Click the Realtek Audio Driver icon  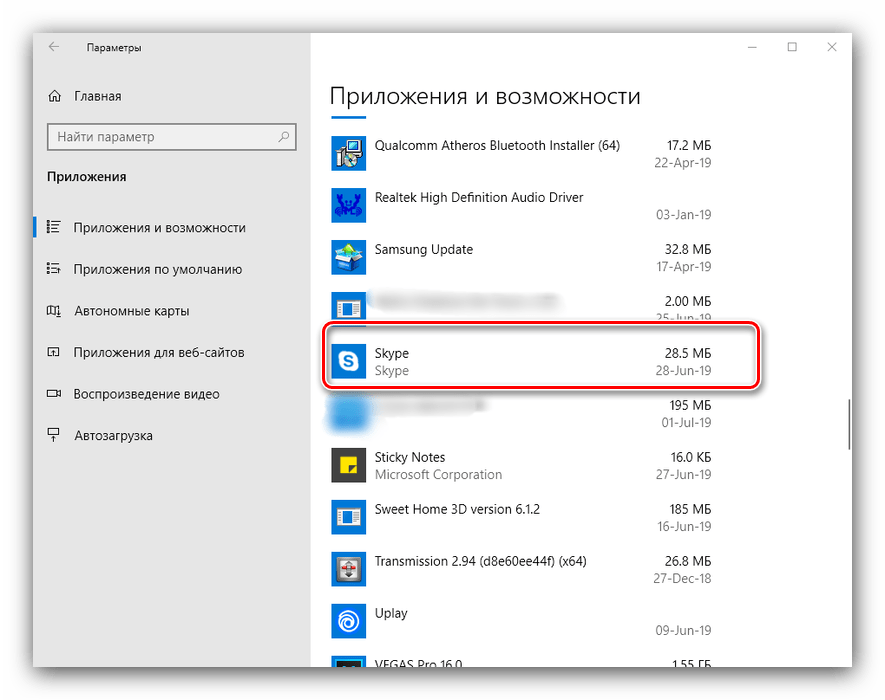click(x=348, y=206)
